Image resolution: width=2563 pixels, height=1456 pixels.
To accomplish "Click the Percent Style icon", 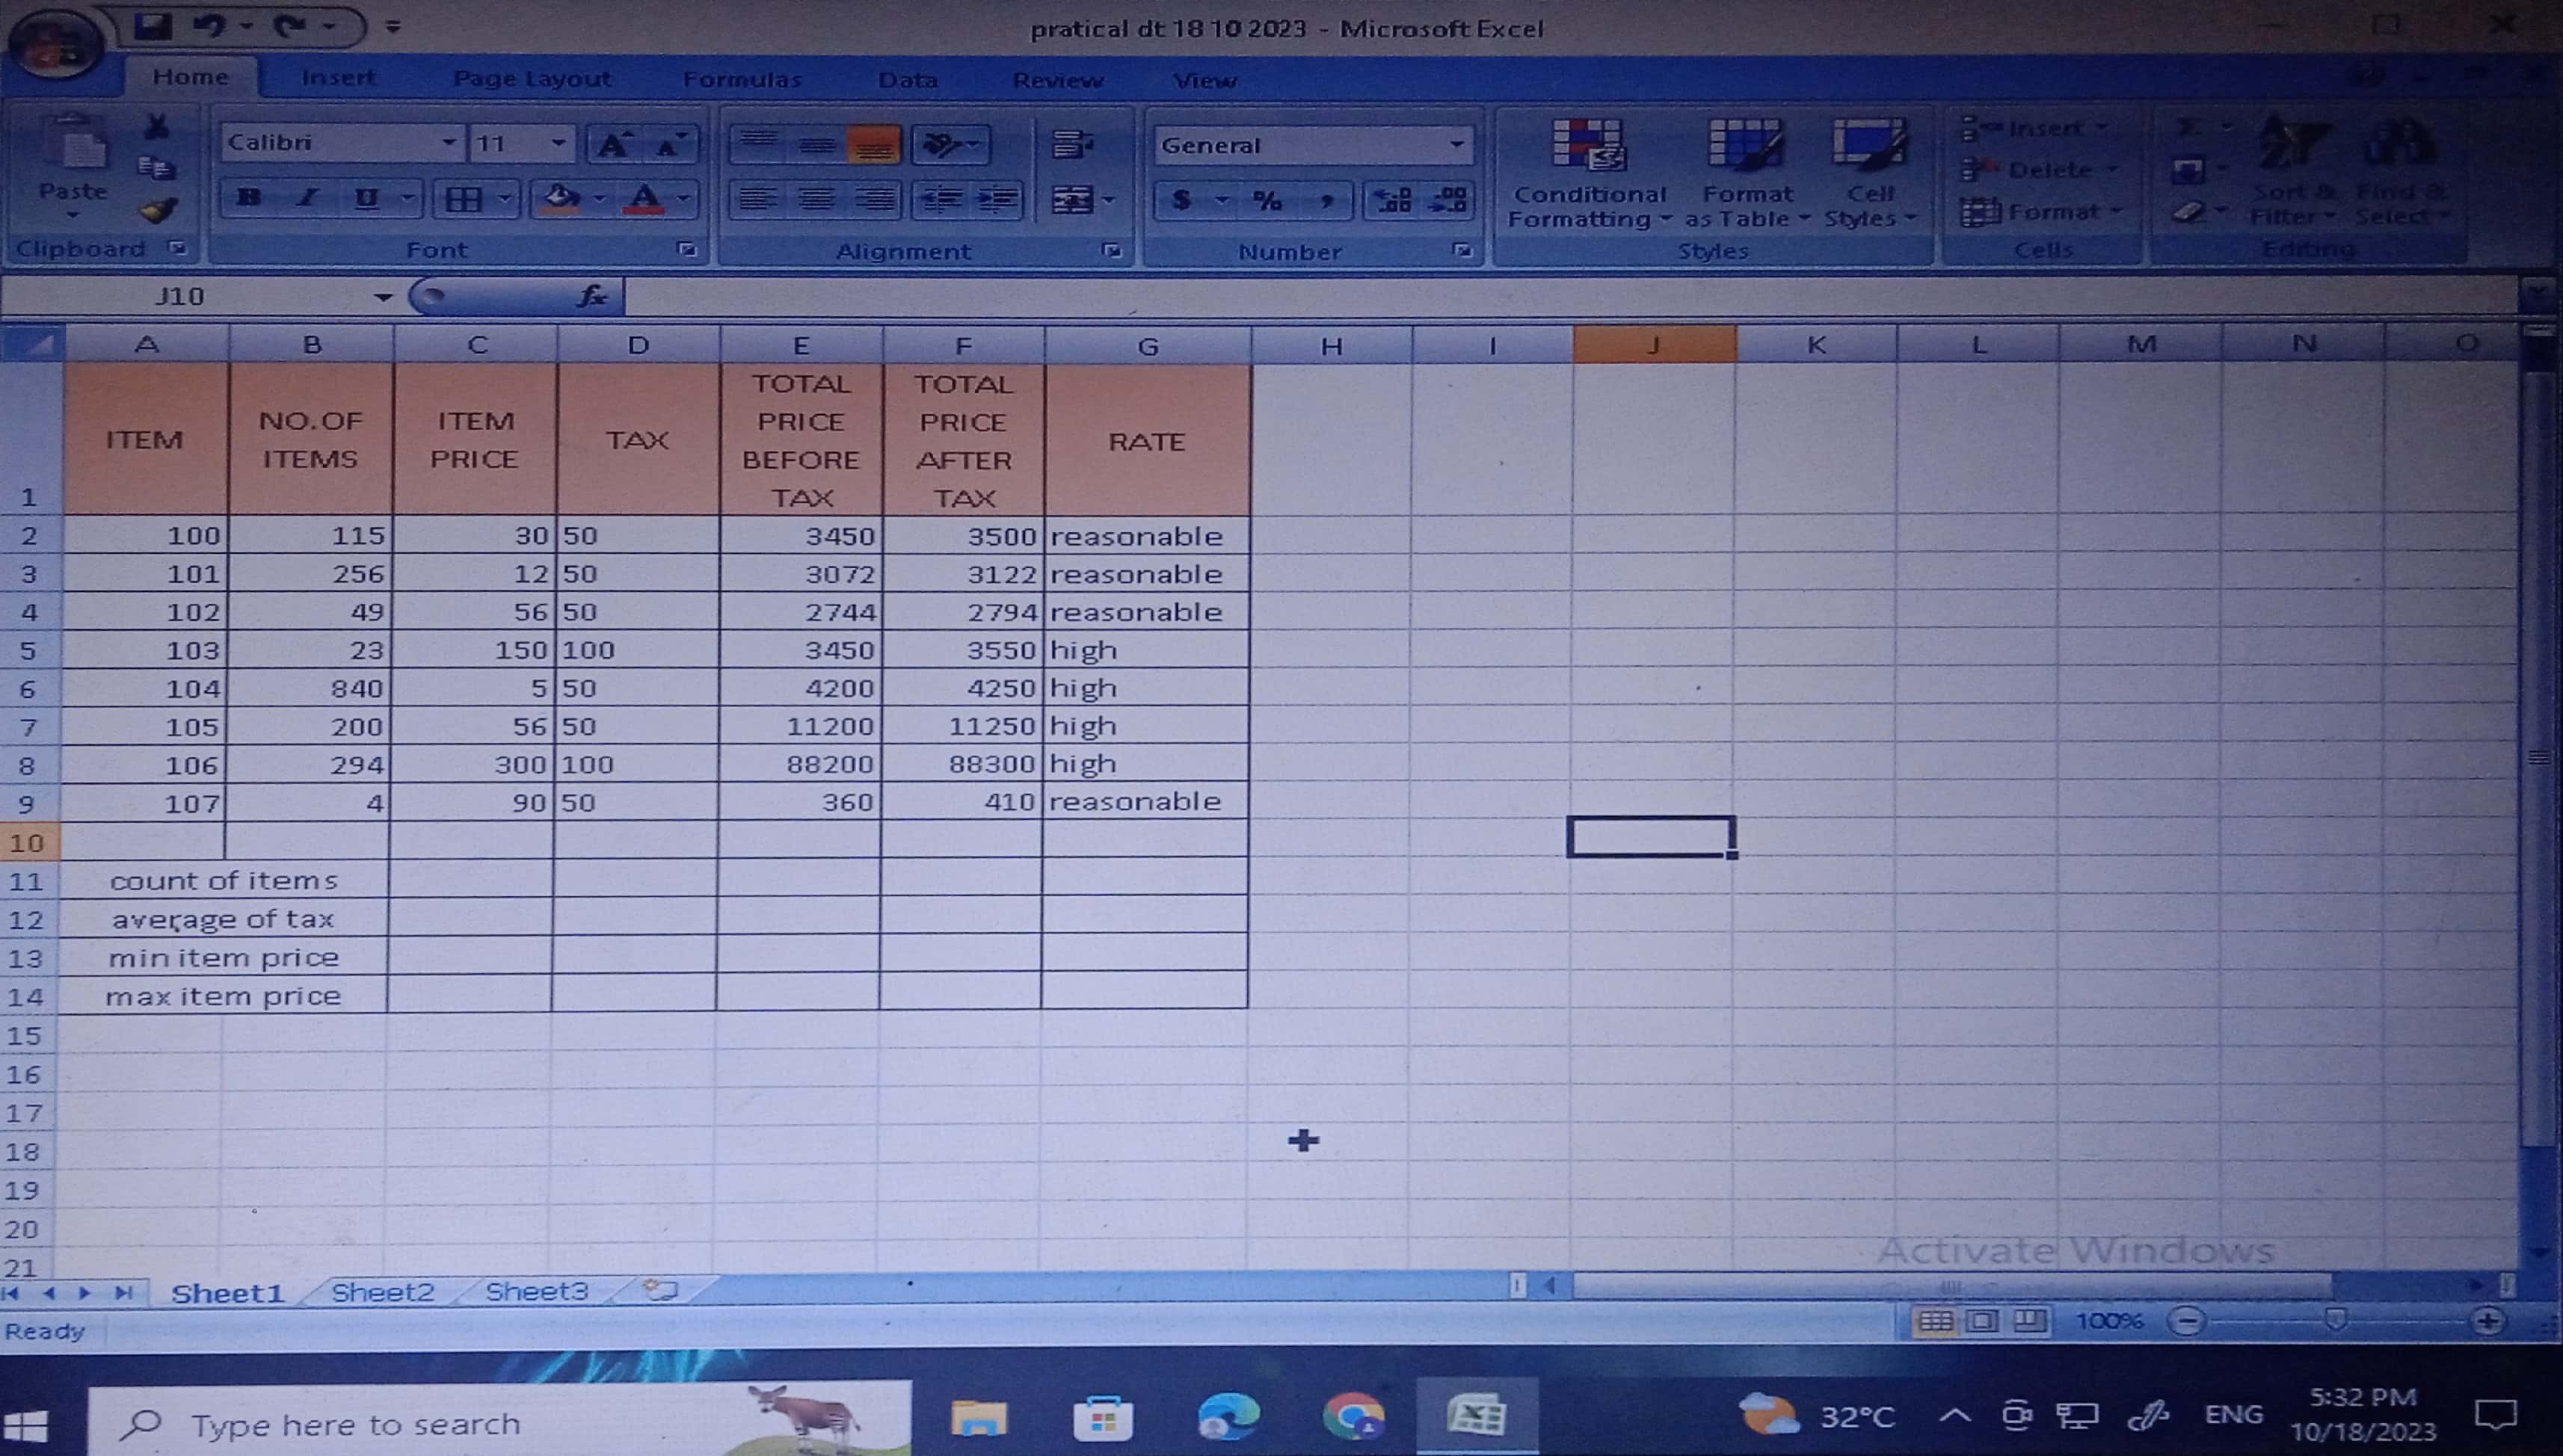I will click(1267, 200).
